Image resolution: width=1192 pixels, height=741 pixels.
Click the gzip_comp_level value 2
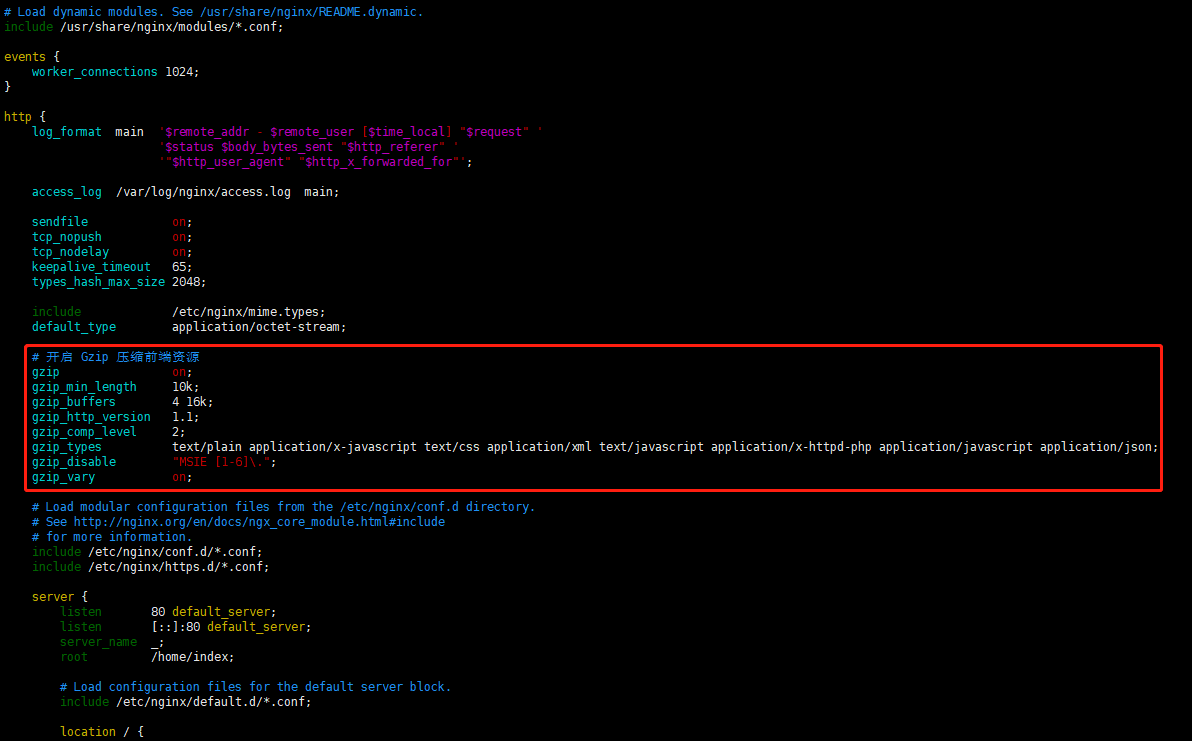[x=176, y=432]
